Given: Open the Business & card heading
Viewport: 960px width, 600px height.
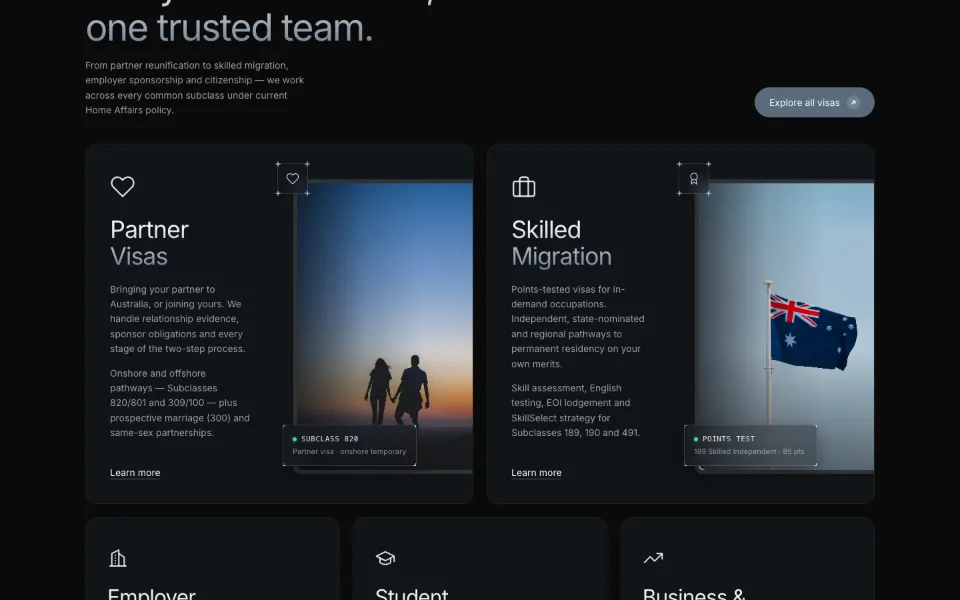Looking at the screenshot, I should click(x=694, y=593).
